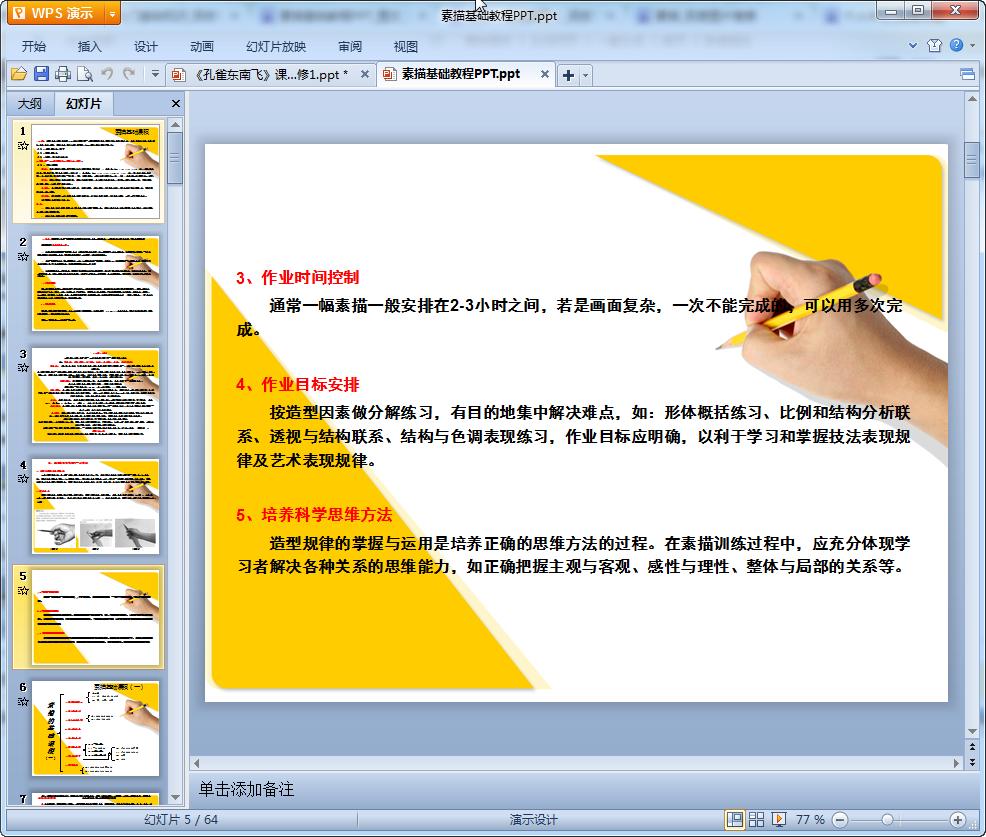Redo the last action
The width and height of the screenshot is (986, 837).
129,74
